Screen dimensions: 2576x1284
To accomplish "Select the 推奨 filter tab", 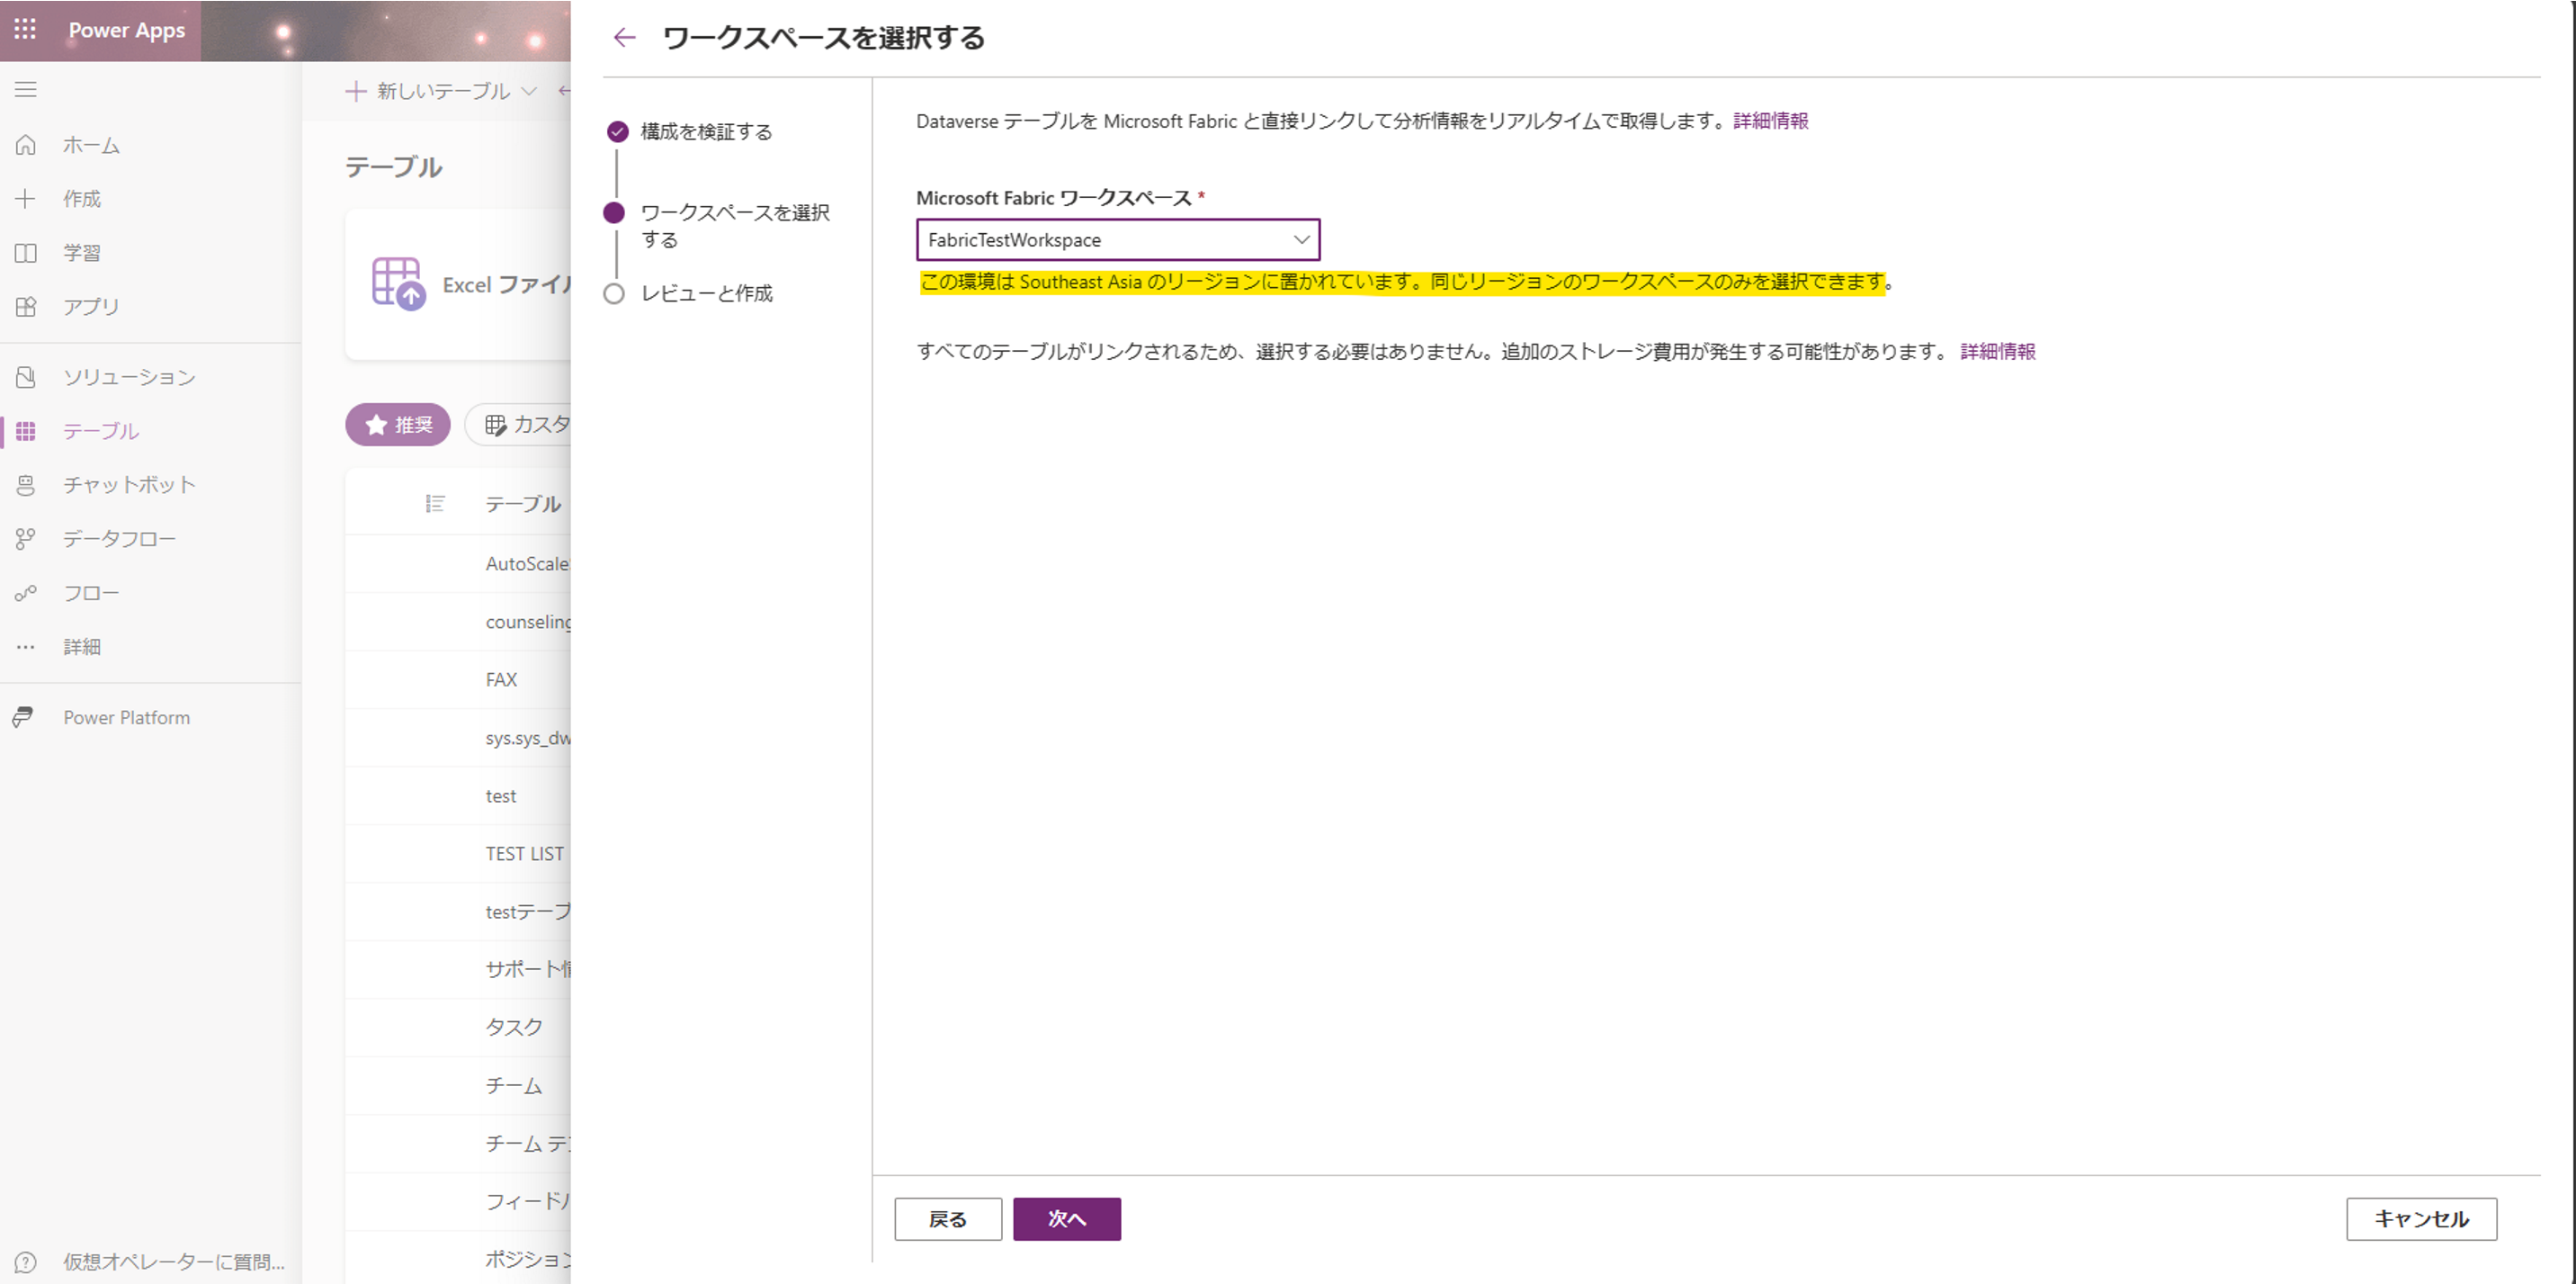I will pos(398,425).
